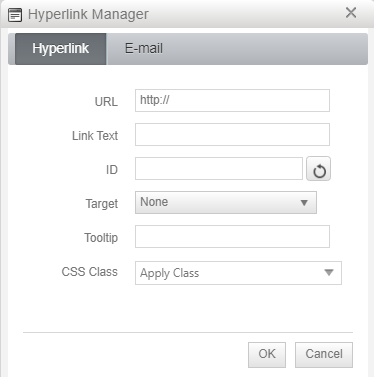Viewport: 374px width, 377px height.
Task: Confirm with the OK button
Action: (267, 355)
